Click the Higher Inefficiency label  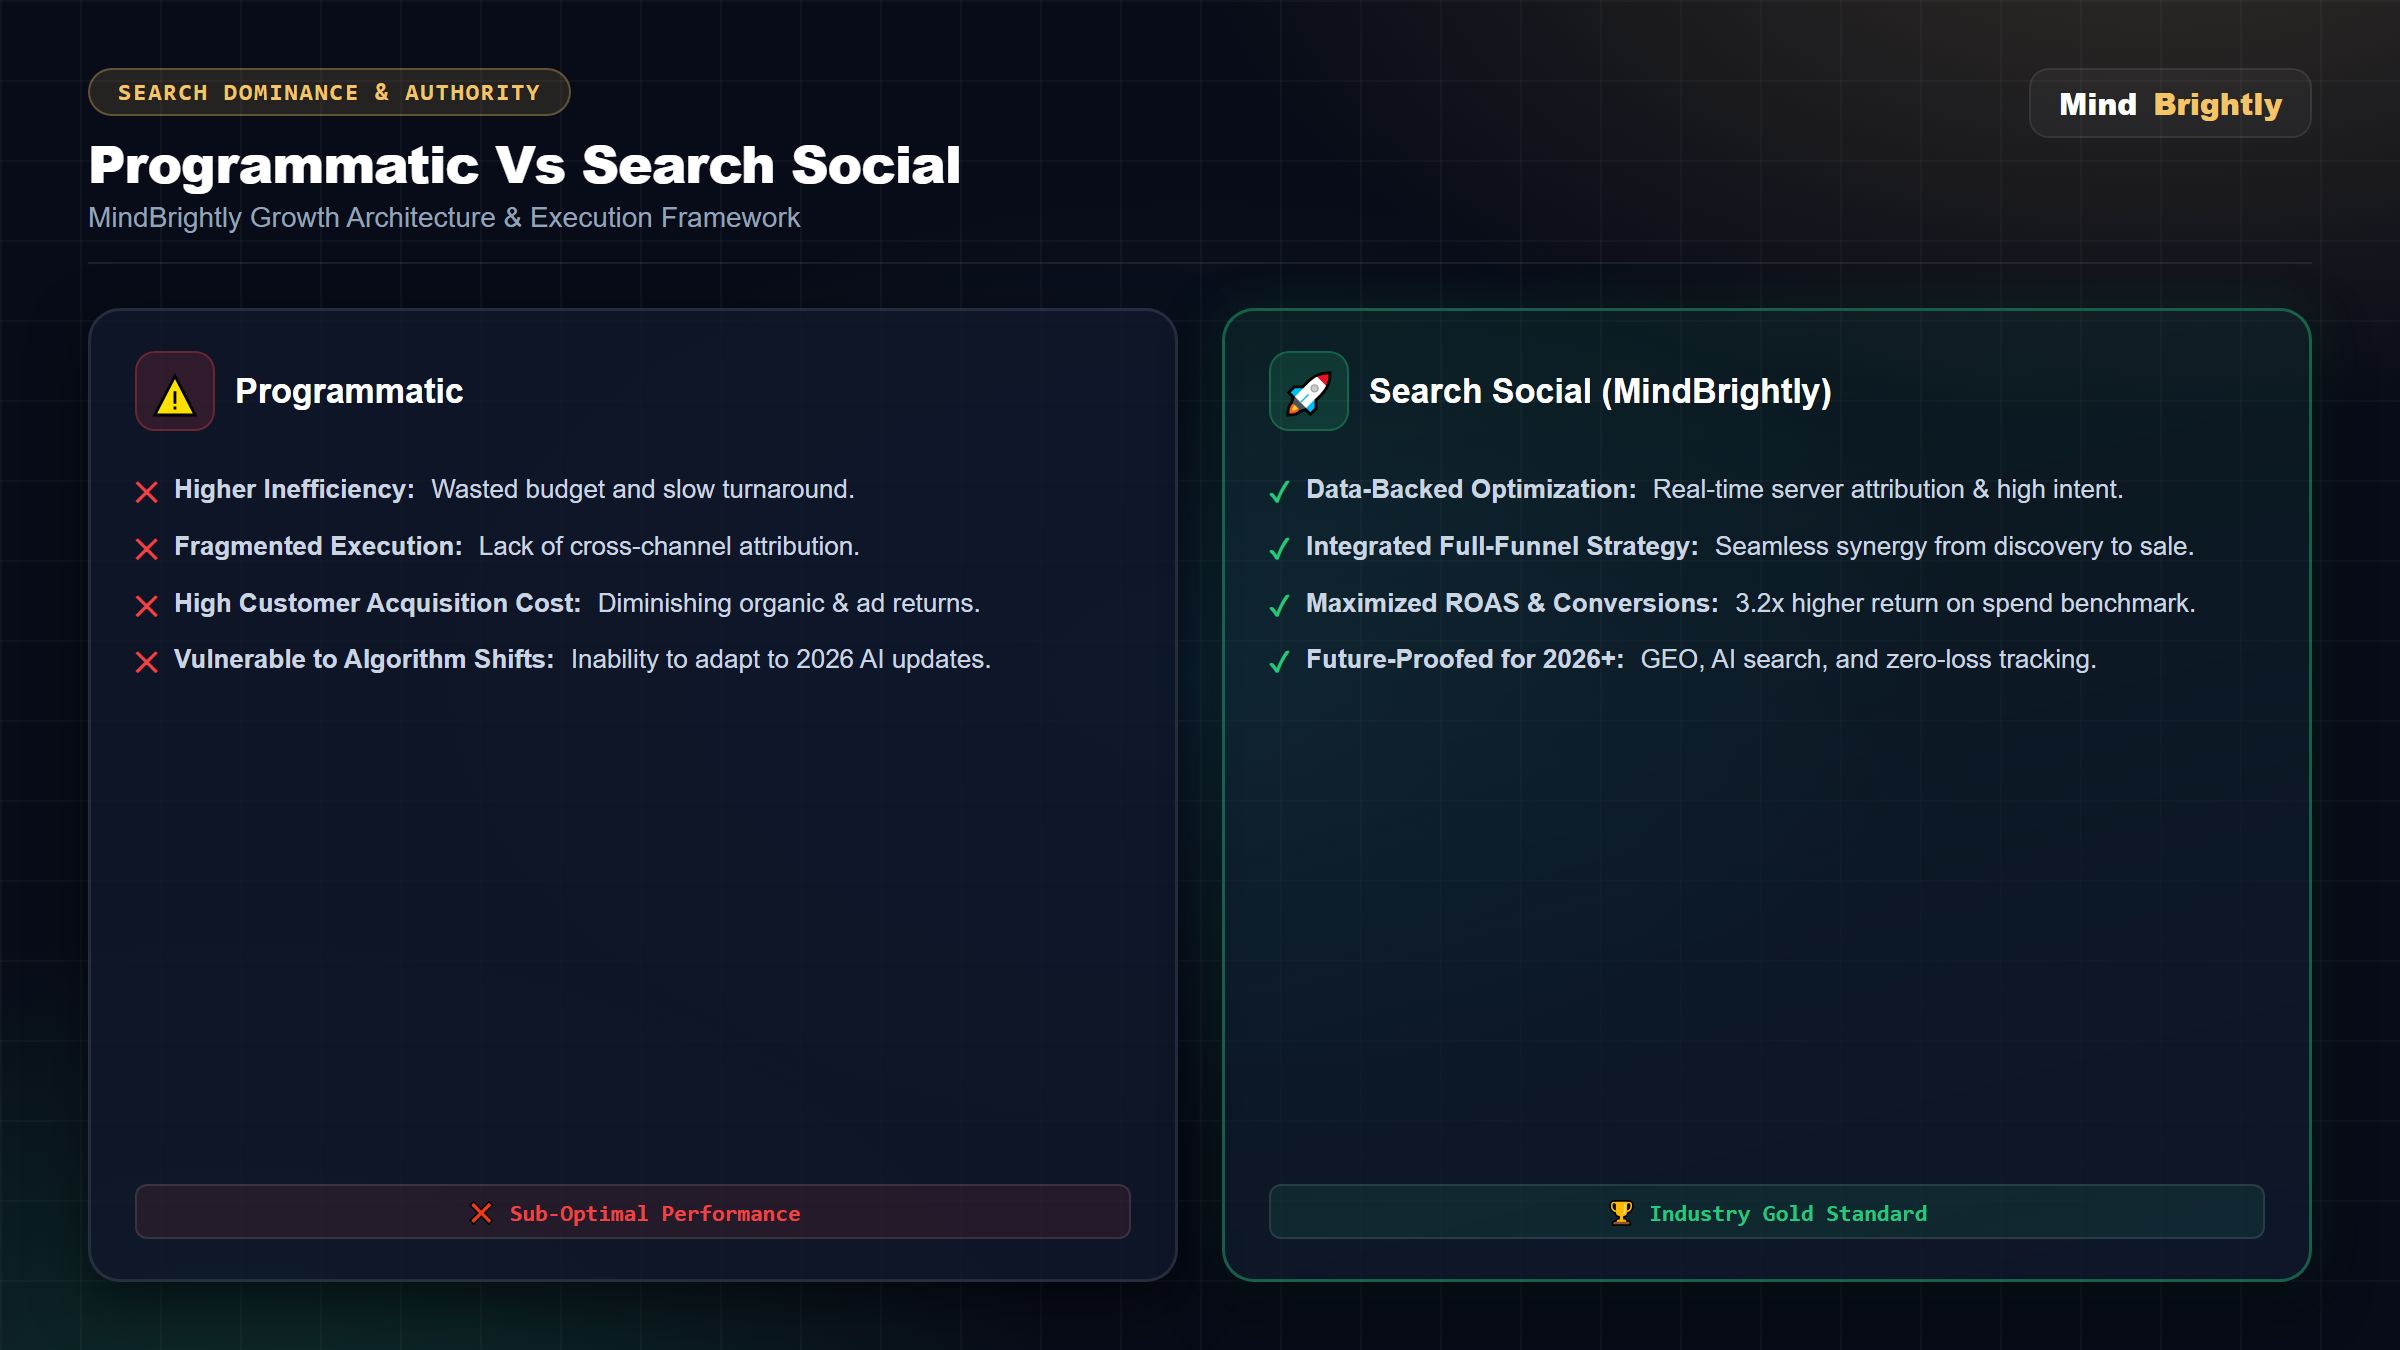[x=294, y=489]
